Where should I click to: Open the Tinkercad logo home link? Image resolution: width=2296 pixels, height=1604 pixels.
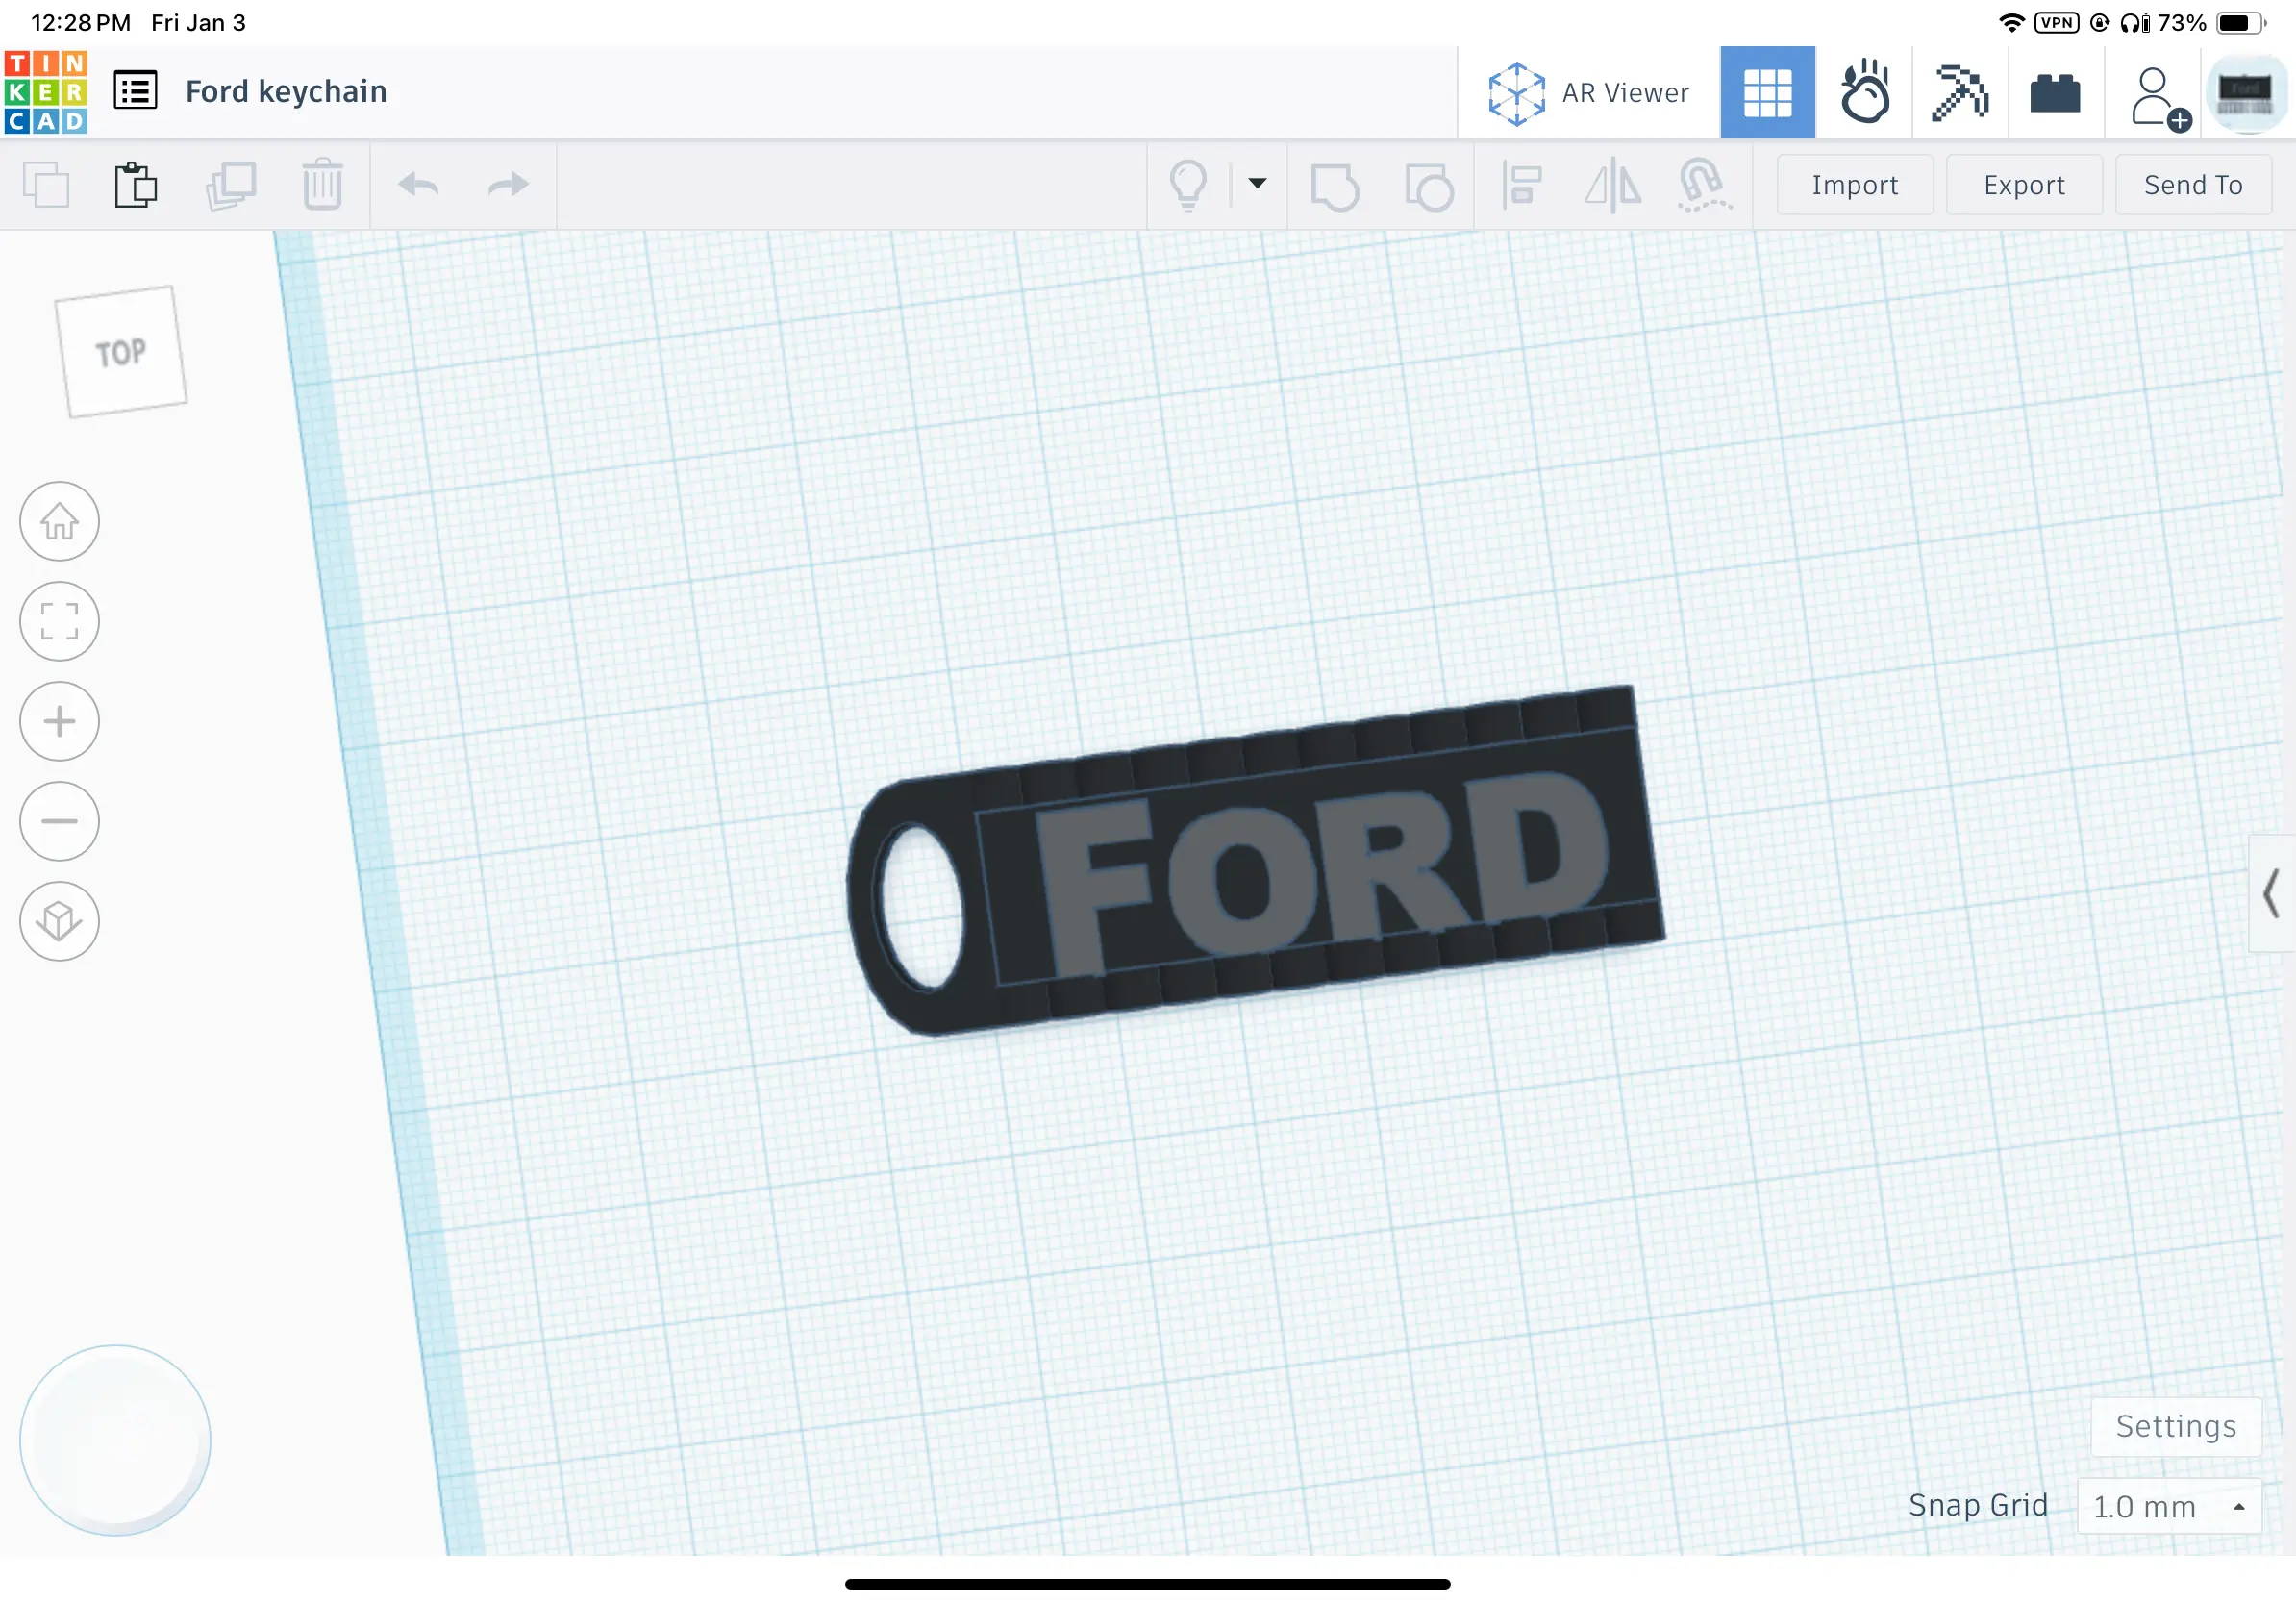tap(46, 92)
